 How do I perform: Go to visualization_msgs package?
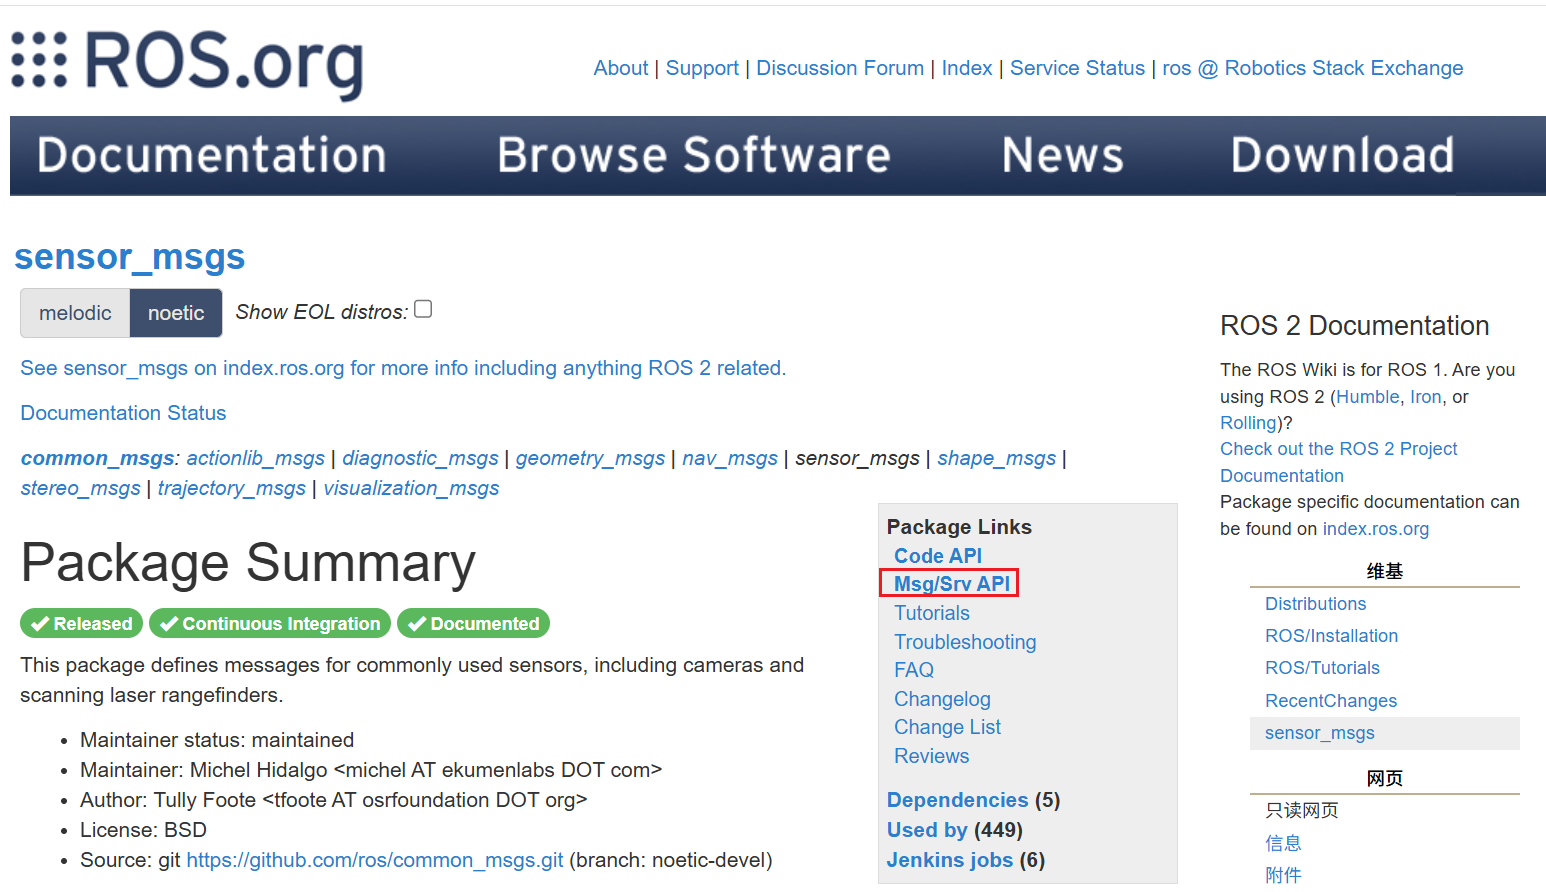click(411, 488)
